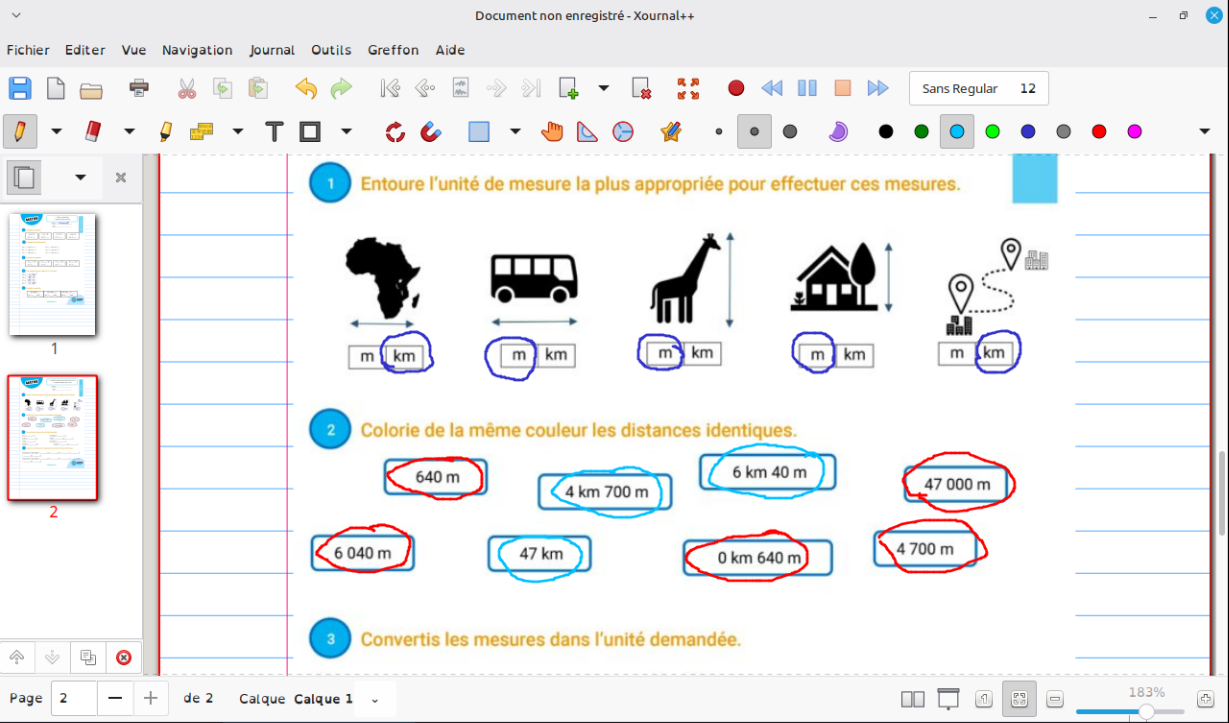
Task: Delete current page icon
Action: click(642, 88)
